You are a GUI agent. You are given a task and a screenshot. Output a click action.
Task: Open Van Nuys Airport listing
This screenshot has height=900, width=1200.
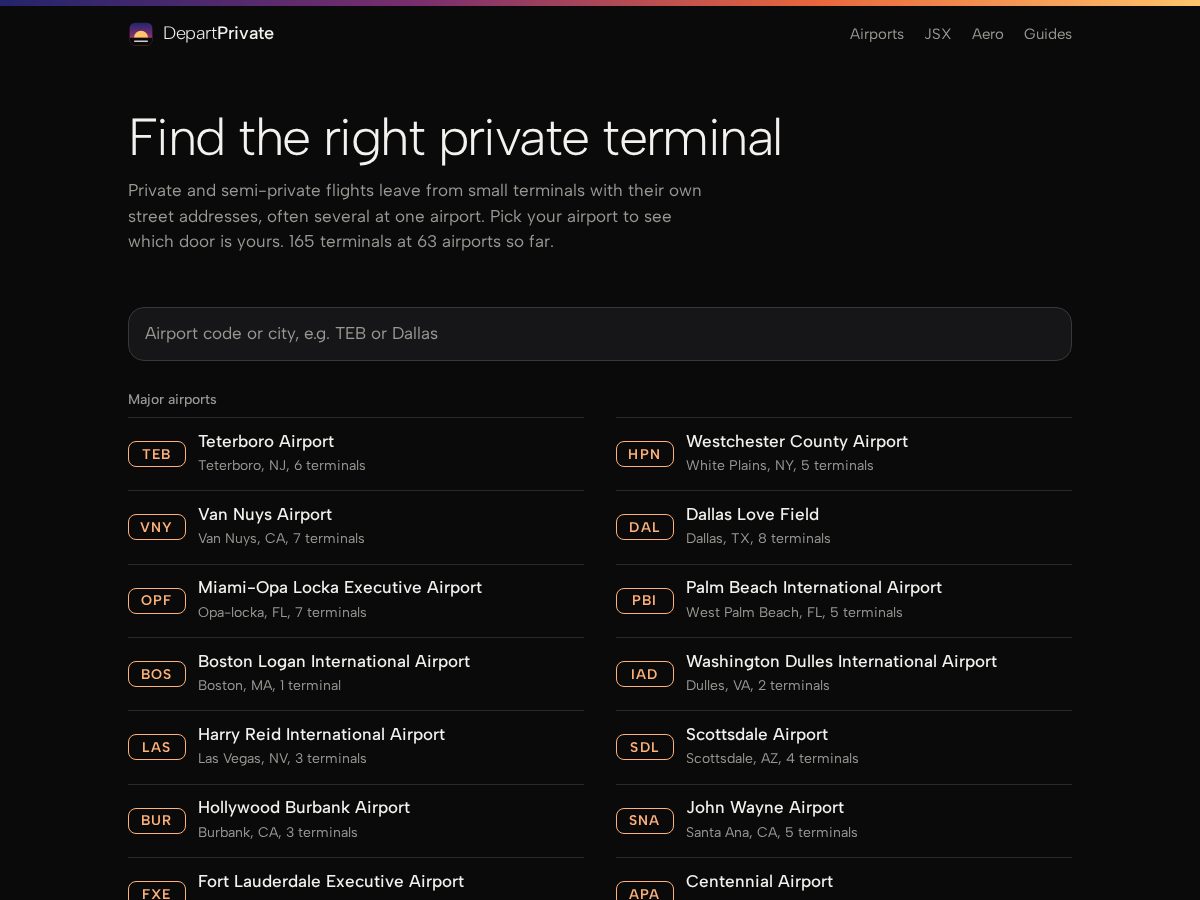tap(356, 527)
